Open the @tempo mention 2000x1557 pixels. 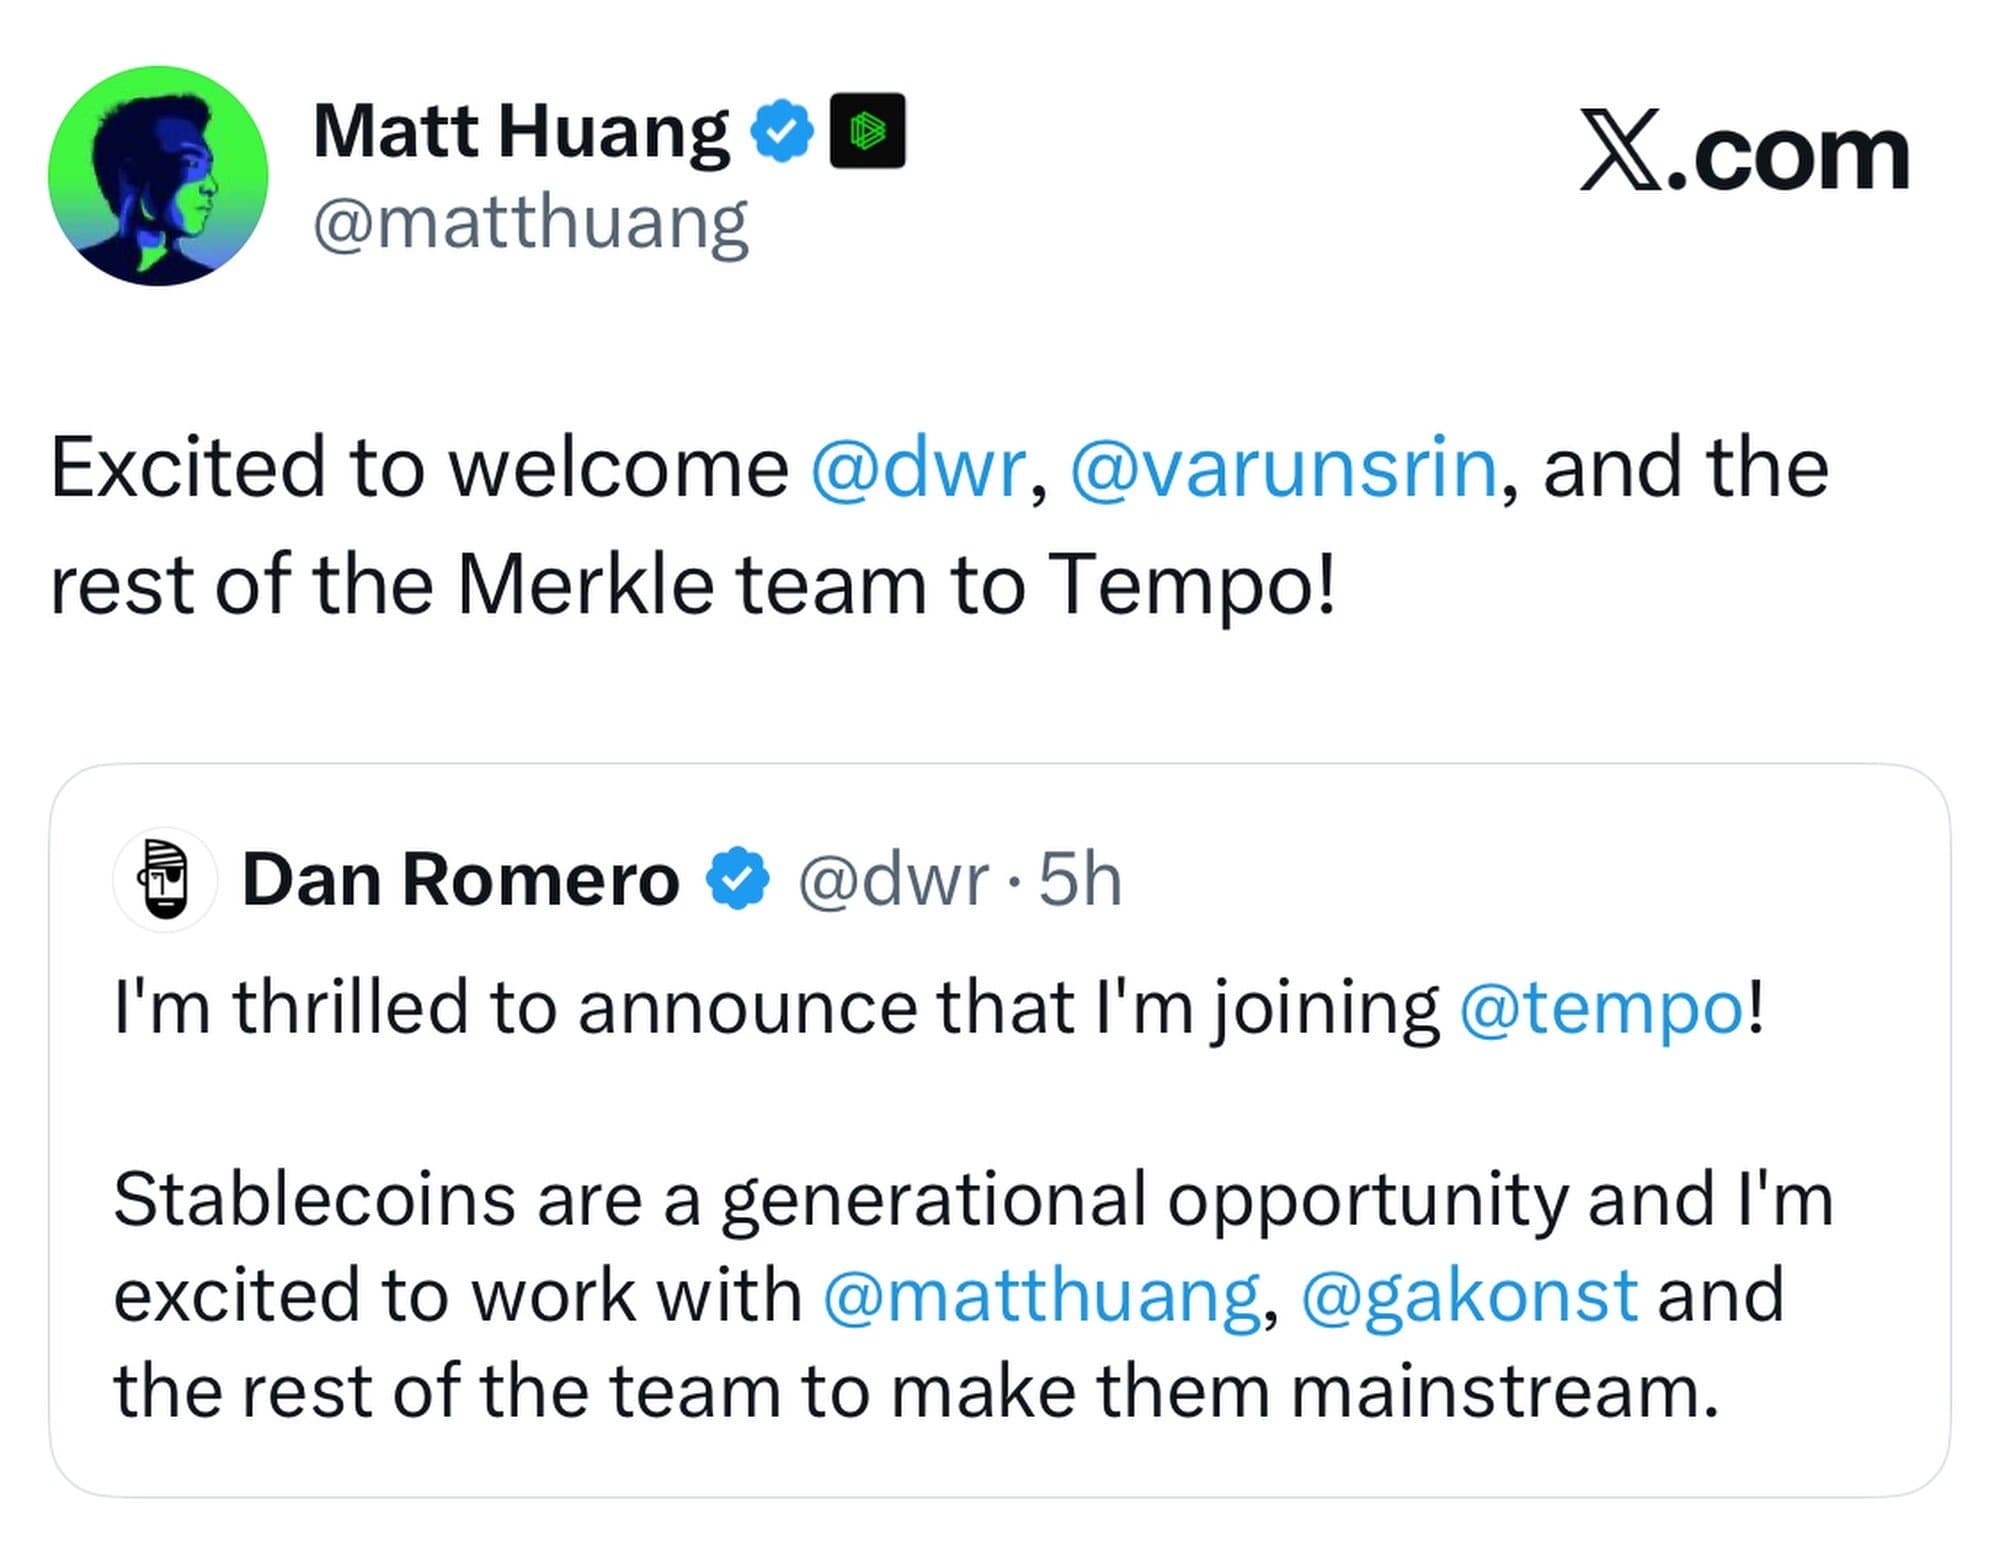coord(1601,1008)
